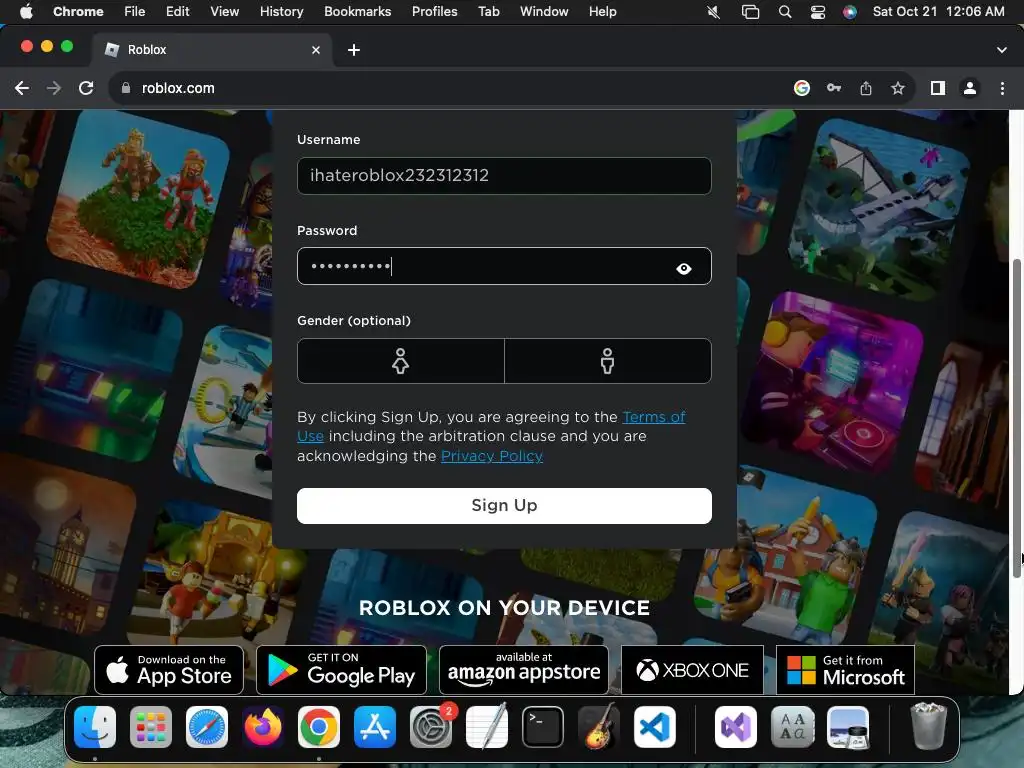Open System Settings from the Dock
The width and height of the screenshot is (1024, 768).
[431, 727]
